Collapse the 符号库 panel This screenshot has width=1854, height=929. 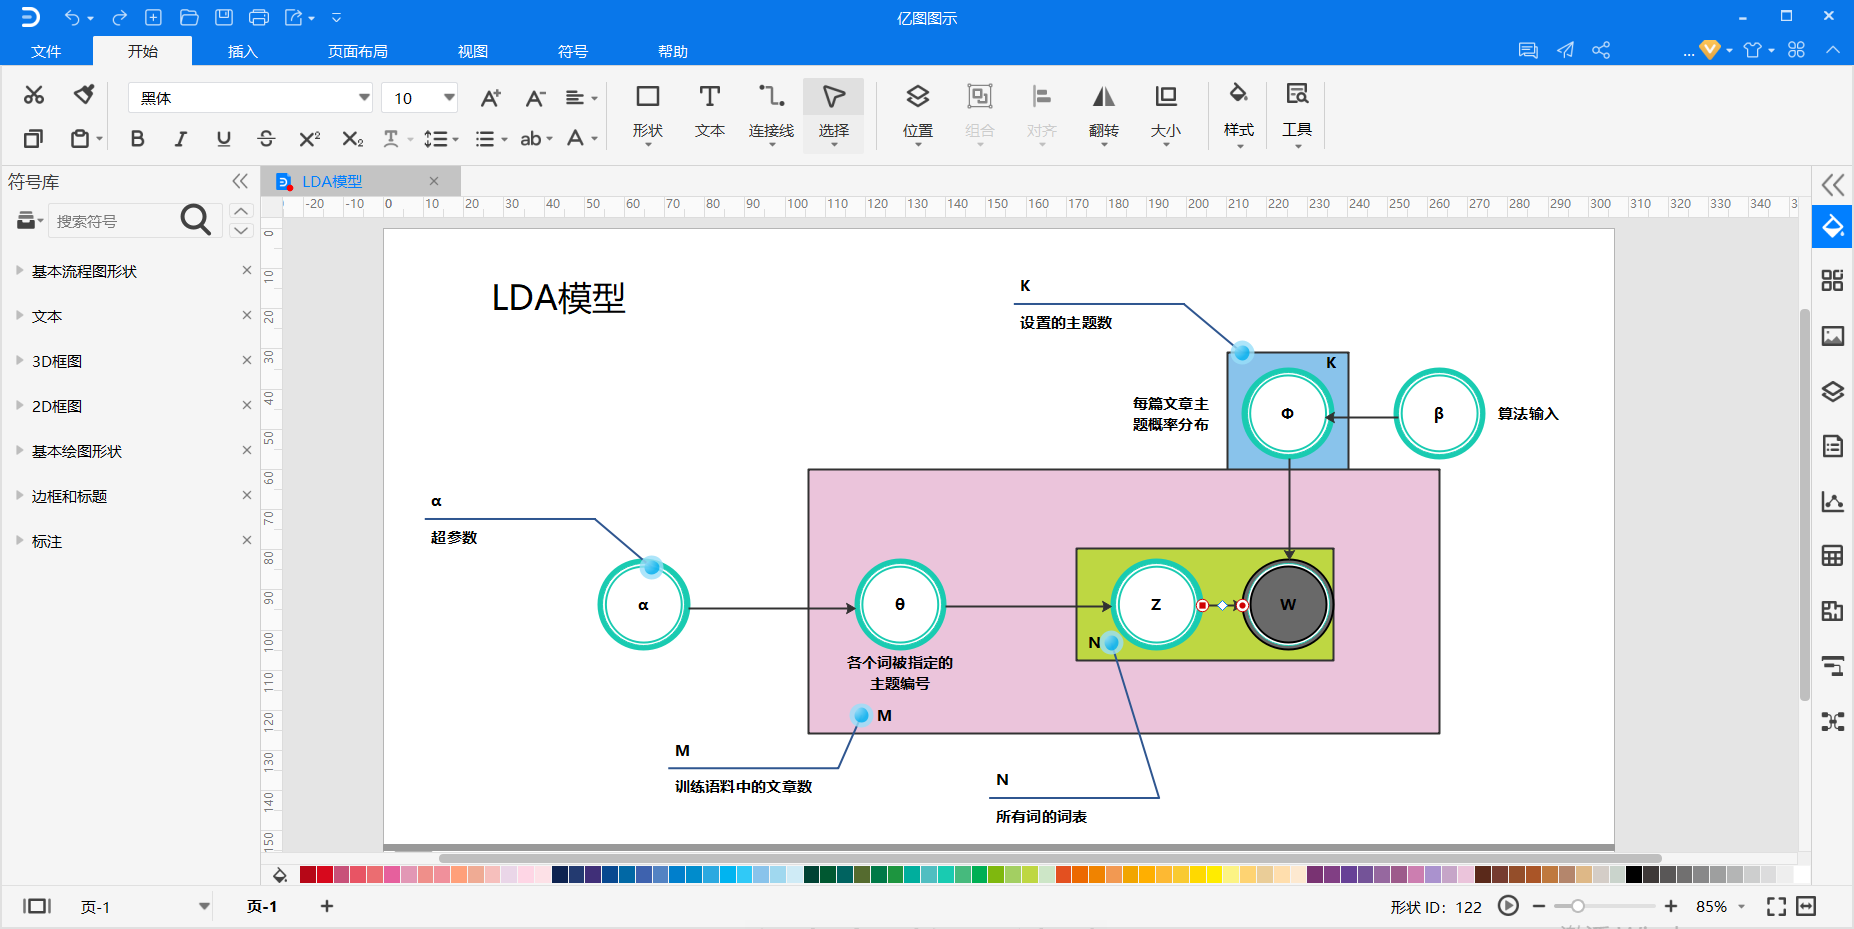pos(240,181)
